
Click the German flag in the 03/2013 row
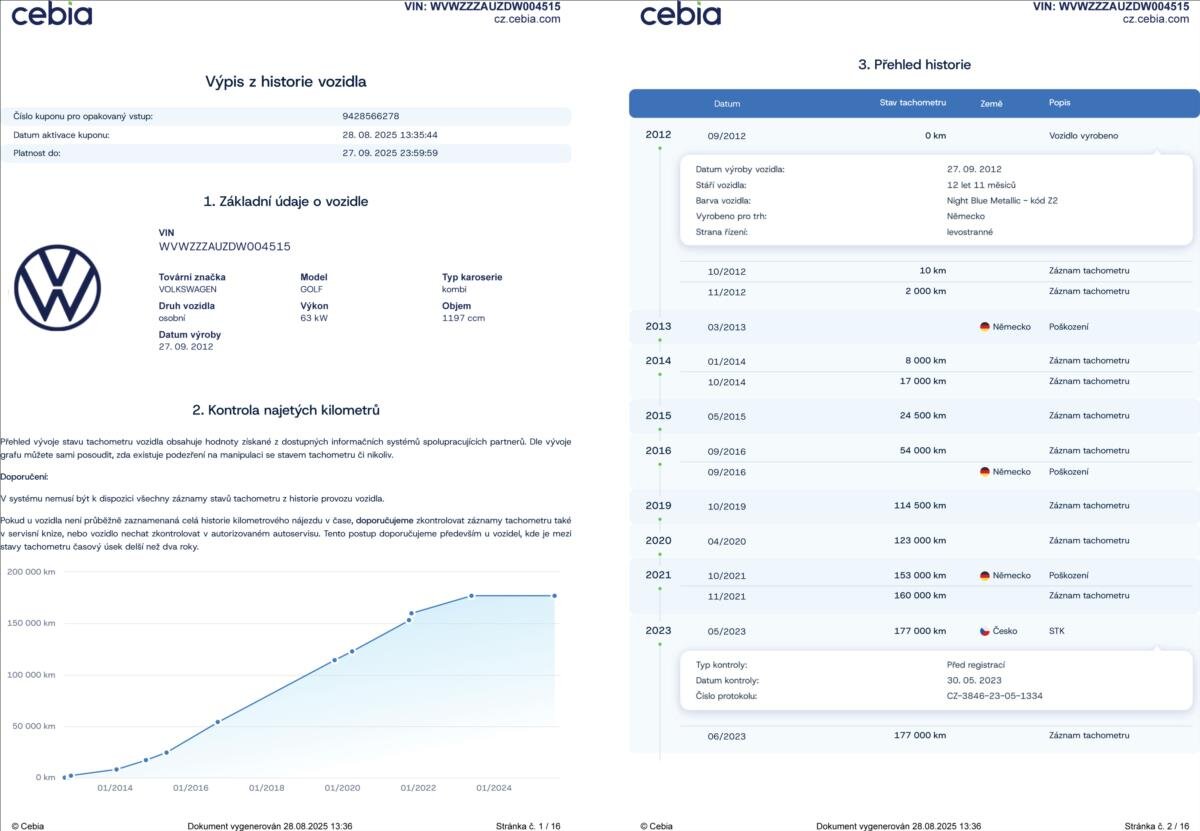tap(984, 327)
